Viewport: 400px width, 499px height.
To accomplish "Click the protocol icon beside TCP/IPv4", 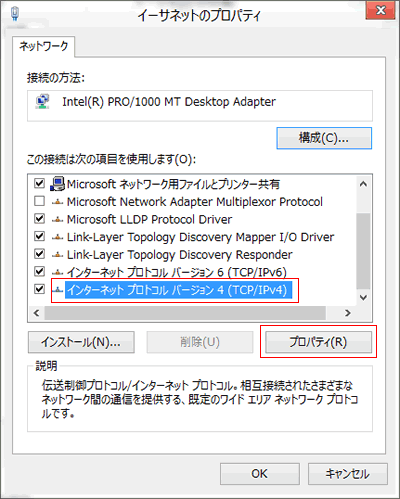I will click(x=58, y=290).
